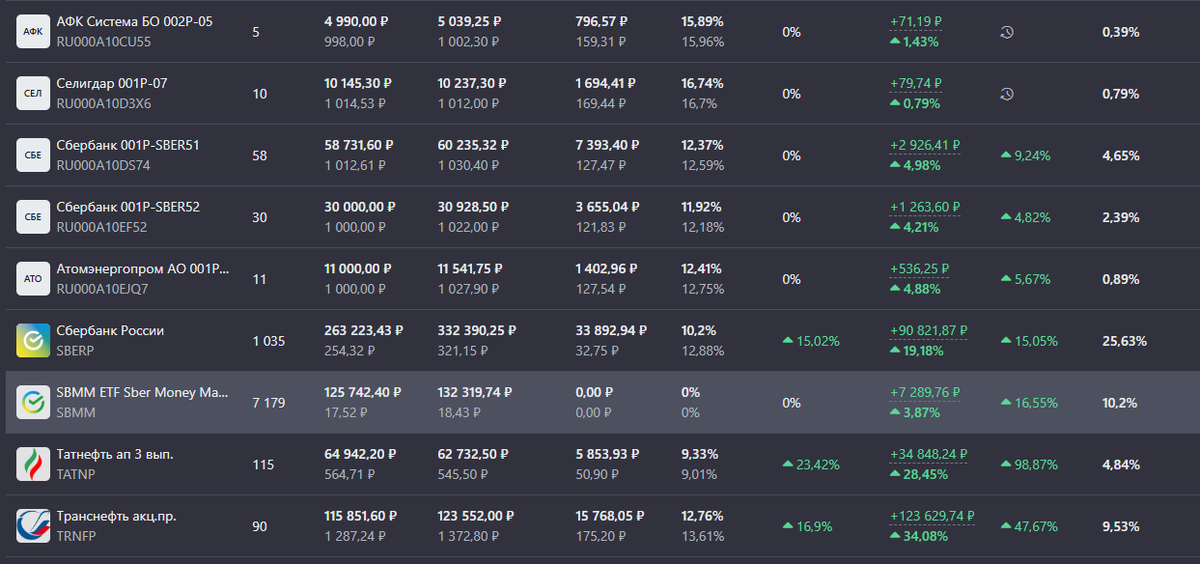The width and height of the screenshot is (1200, 564).
Task: Click dividends 15 768,05 ₽ for Транснефть
Action: [610, 517]
